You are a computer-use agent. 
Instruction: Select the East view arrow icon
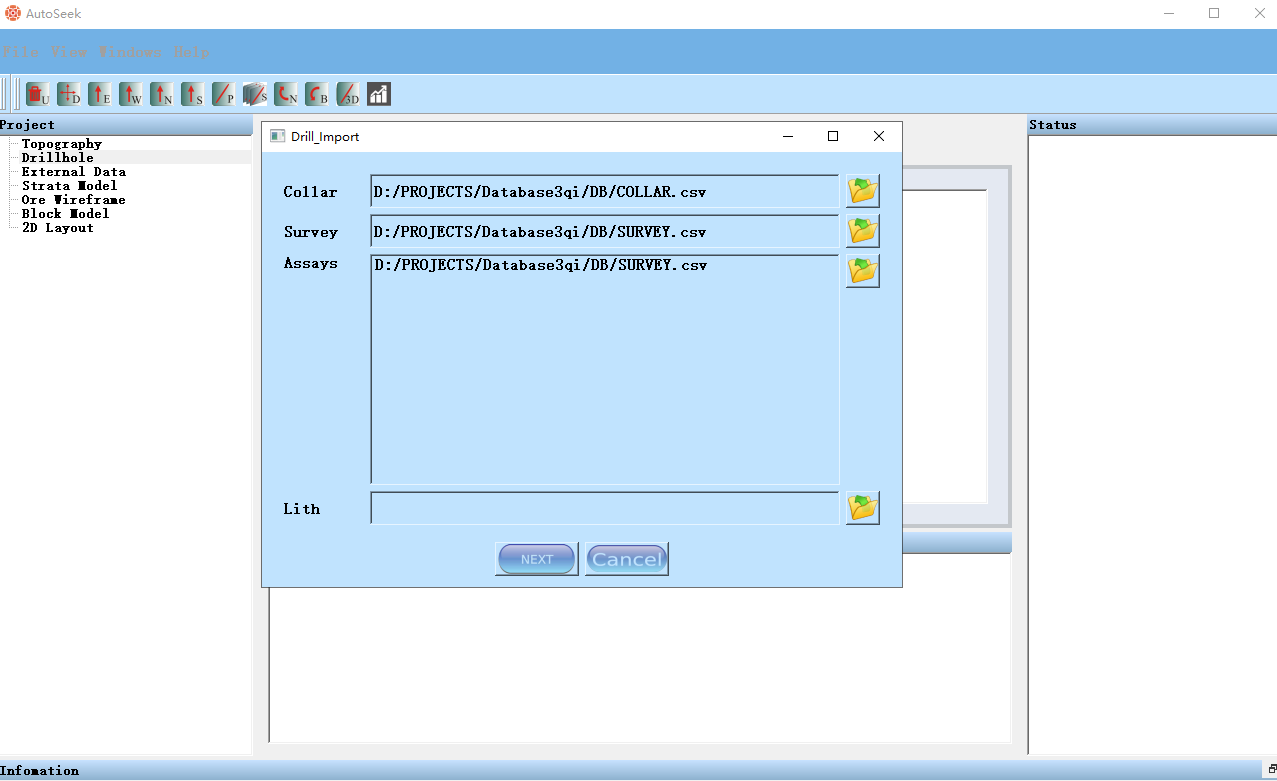click(x=100, y=95)
